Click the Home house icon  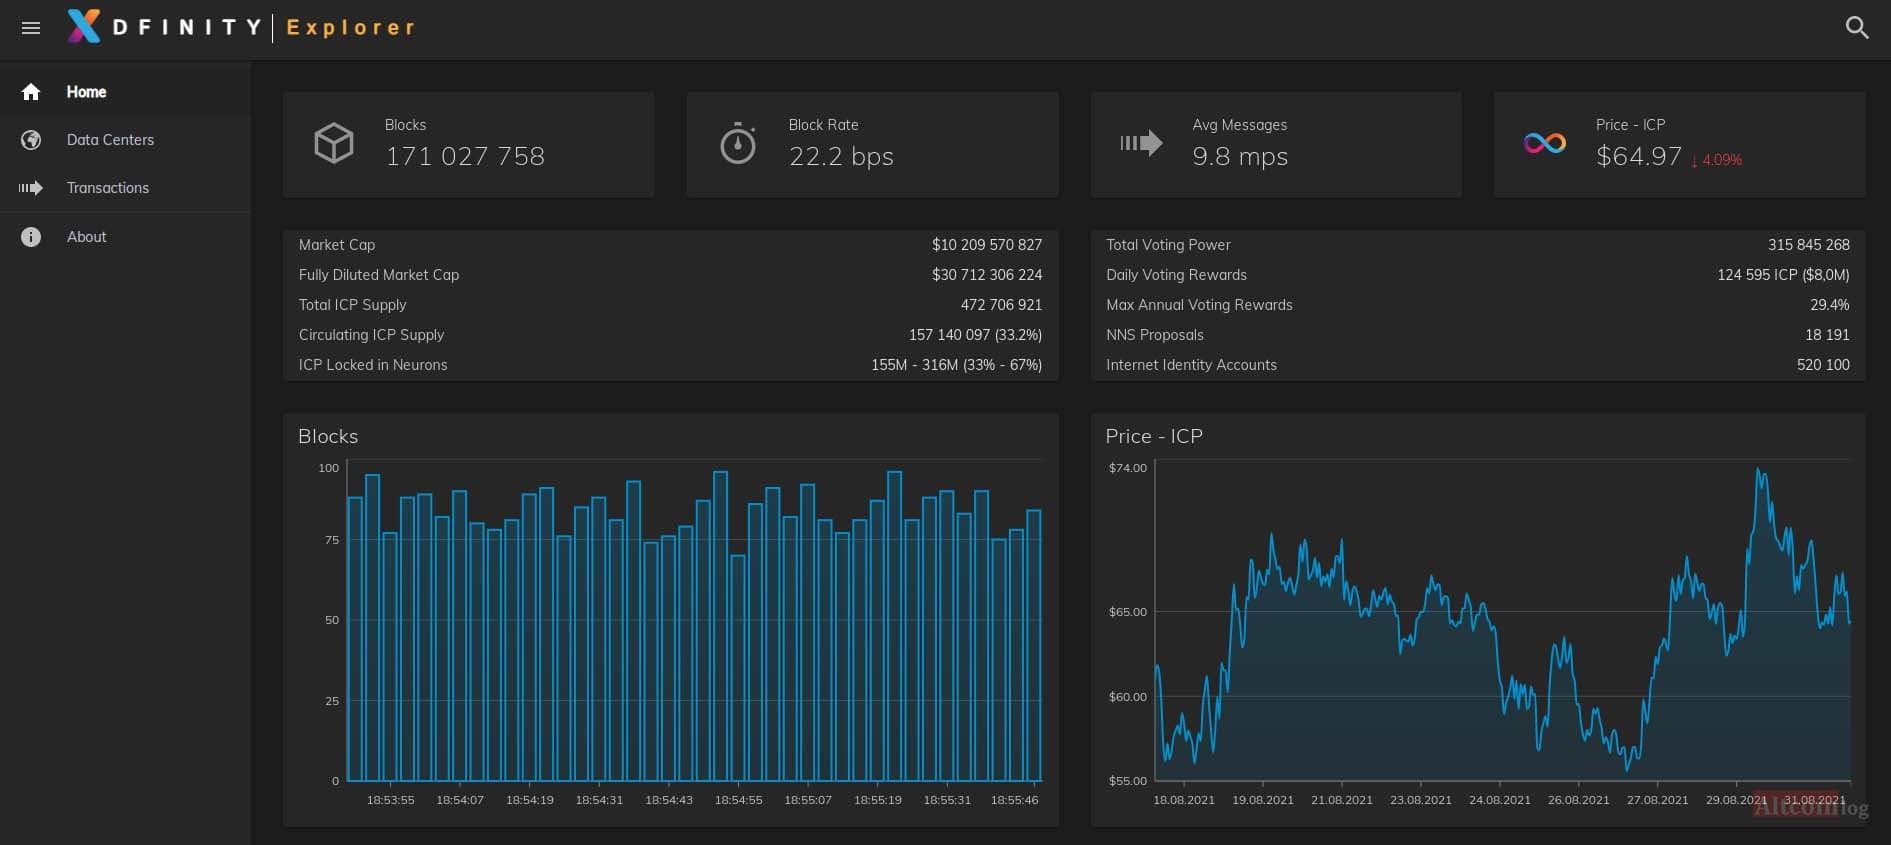click(x=31, y=92)
